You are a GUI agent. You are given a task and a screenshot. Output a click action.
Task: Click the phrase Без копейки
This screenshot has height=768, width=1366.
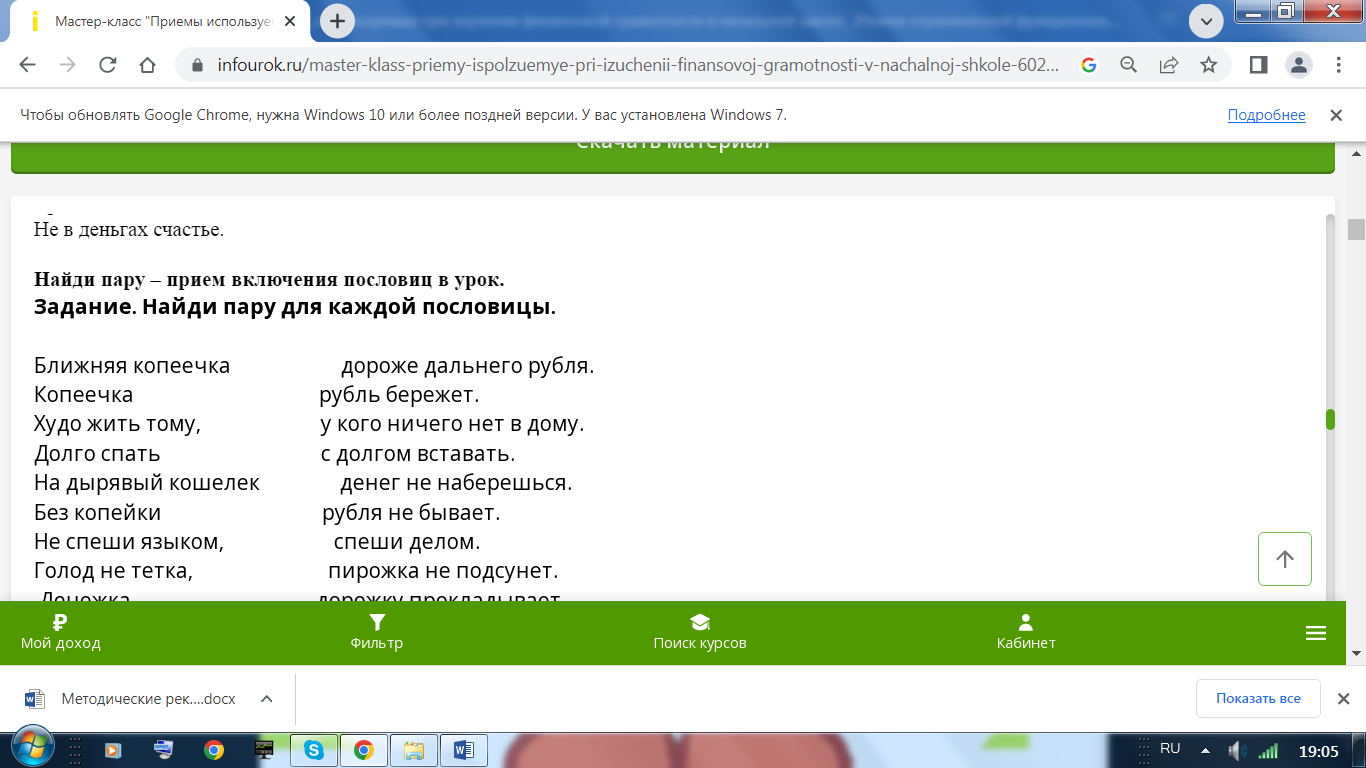tap(98, 513)
